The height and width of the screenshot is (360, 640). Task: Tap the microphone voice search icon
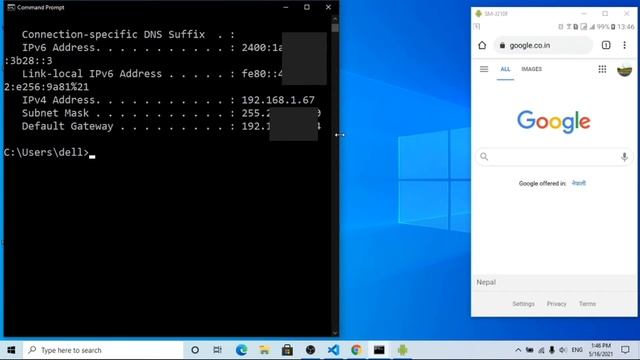pos(624,156)
